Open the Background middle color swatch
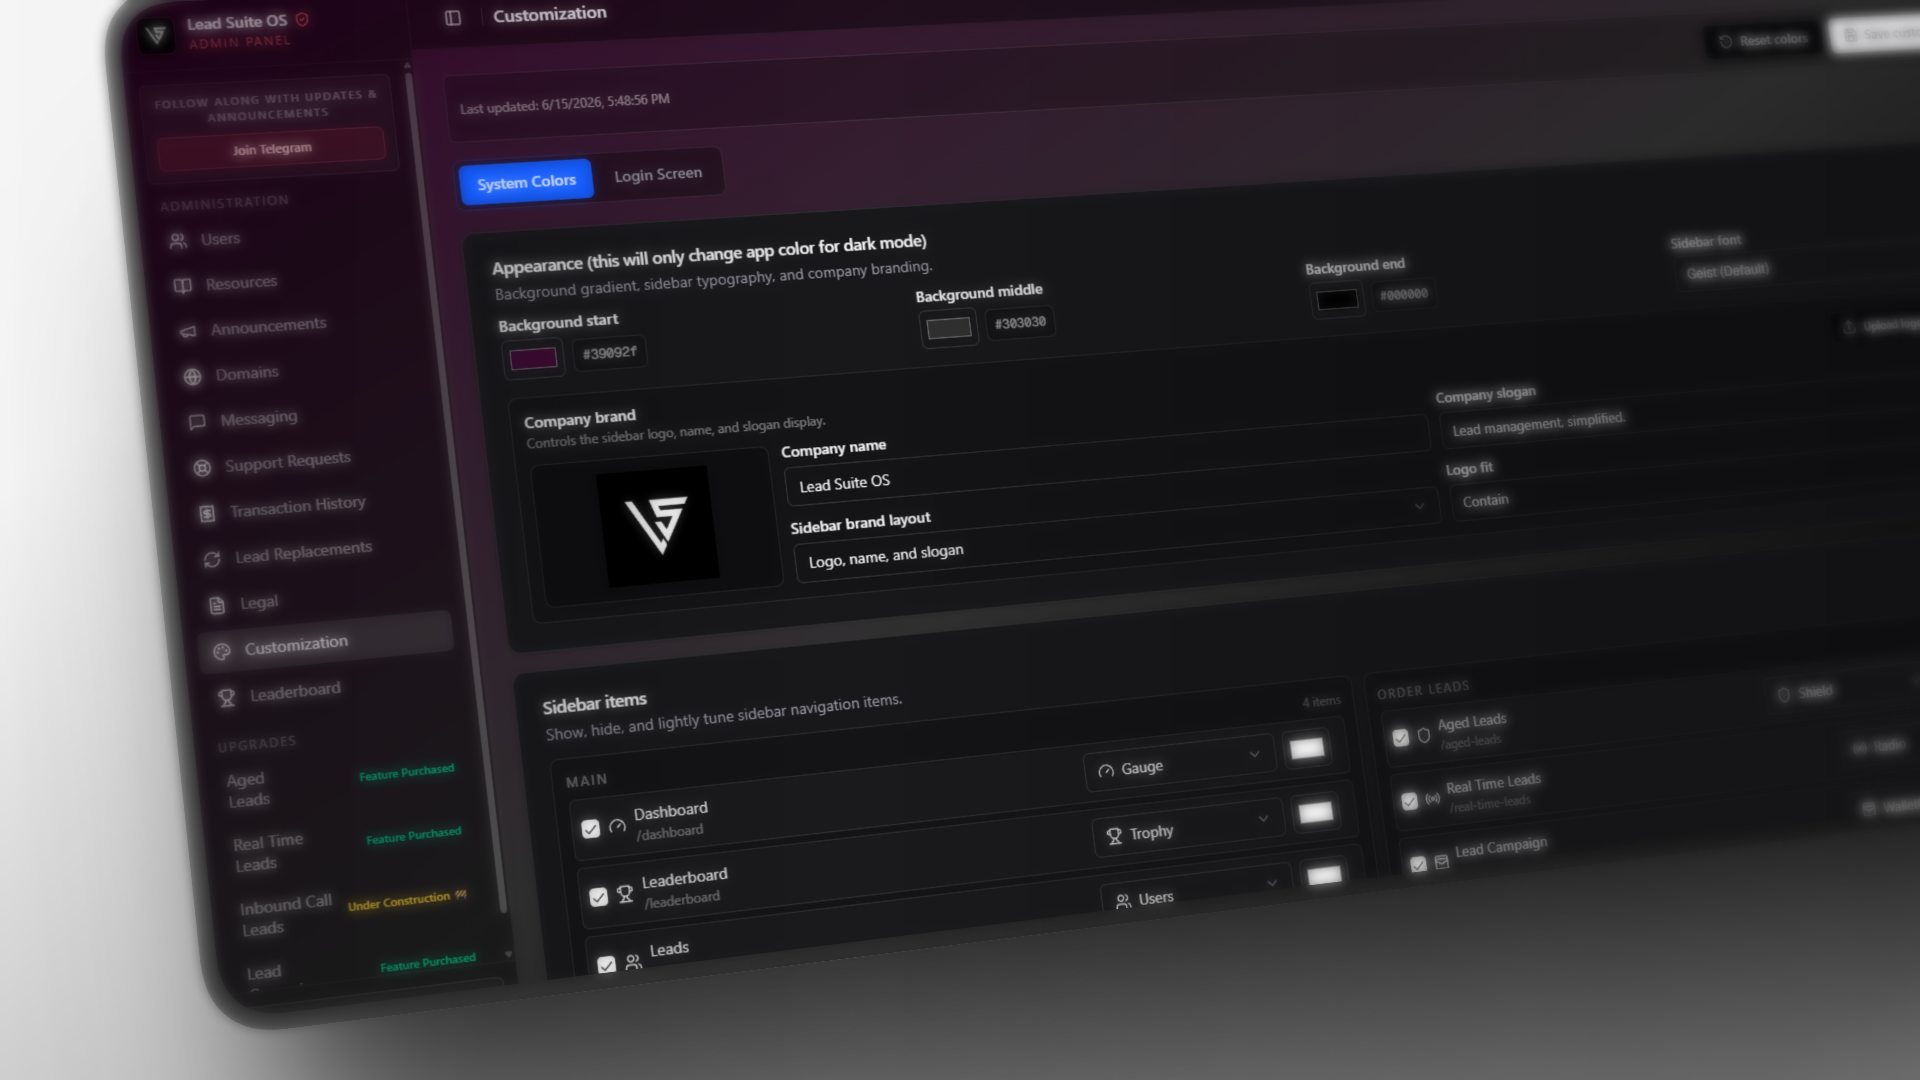The height and width of the screenshot is (1080, 1920). point(948,328)
